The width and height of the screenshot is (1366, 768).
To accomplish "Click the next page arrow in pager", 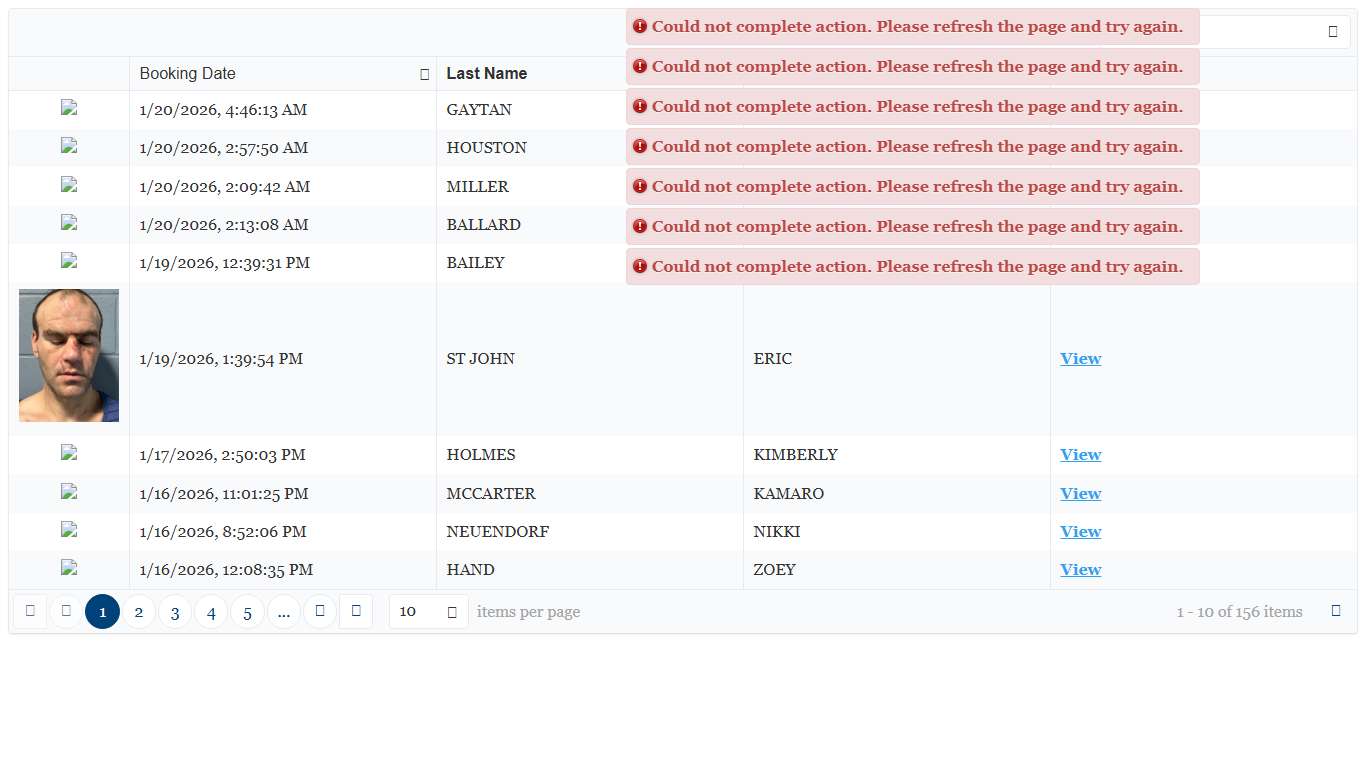I will click(x=320, y=611).
